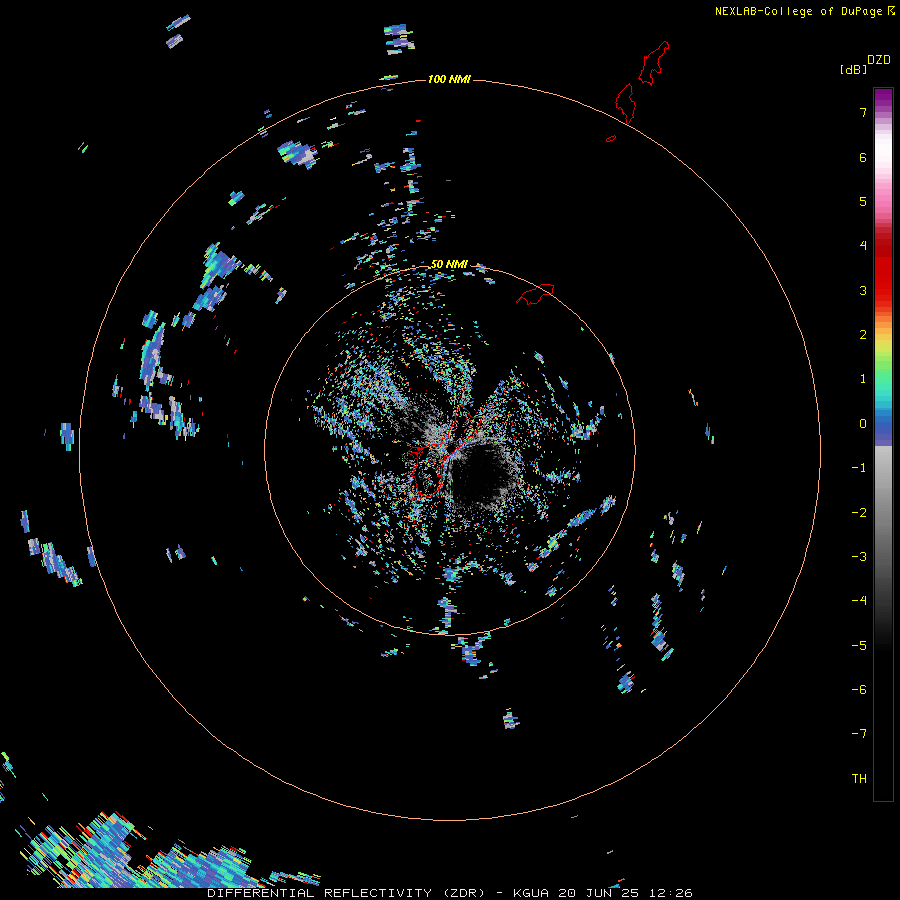The height and width of the screenshot is (900, 900).
Task: Click the 6 tick label on color scale
Action: (x=863, y=157)
